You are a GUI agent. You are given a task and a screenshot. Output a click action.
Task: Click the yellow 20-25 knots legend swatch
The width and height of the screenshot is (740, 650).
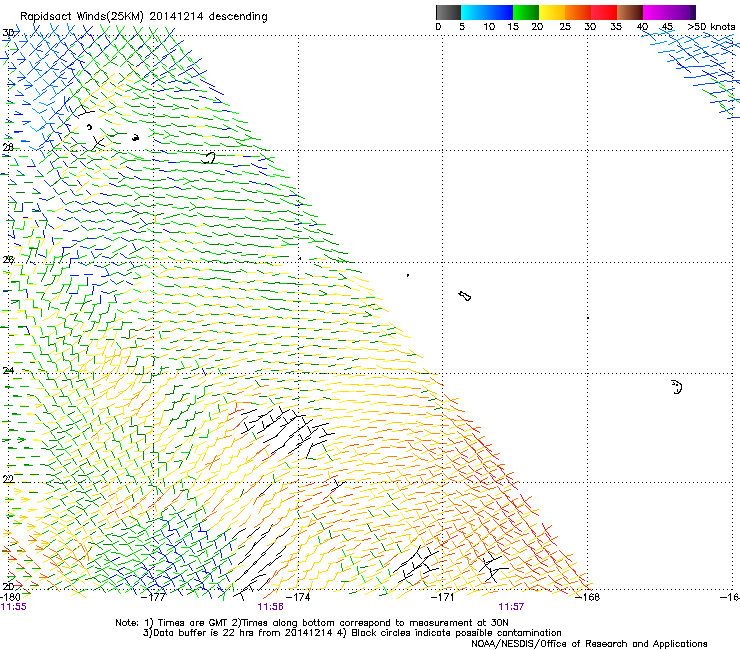tap(552, 12)
